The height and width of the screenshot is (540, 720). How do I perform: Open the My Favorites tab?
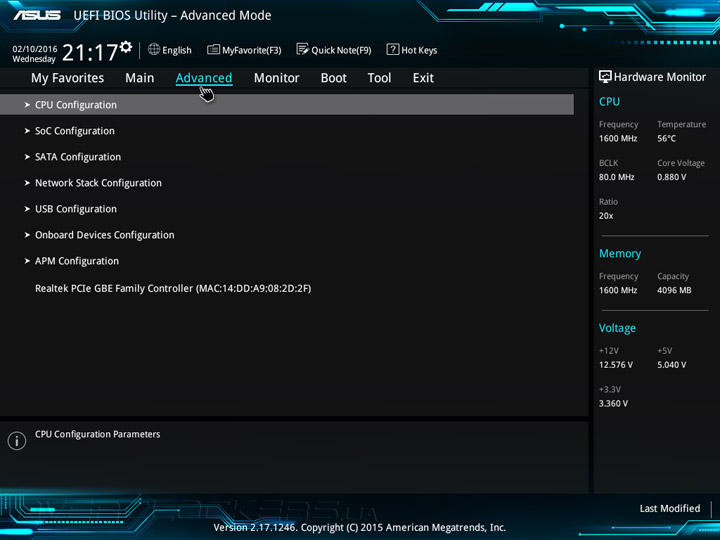[68, 78]
